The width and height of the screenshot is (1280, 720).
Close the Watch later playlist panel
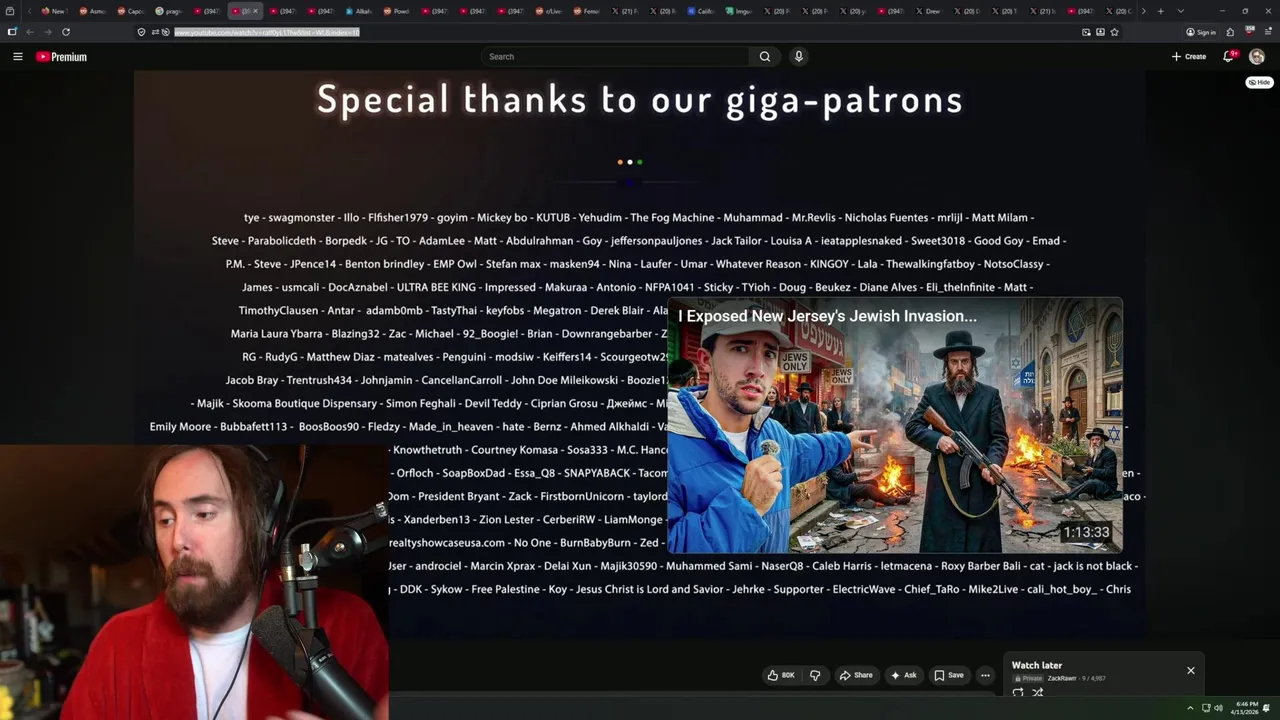(1191, 670)
